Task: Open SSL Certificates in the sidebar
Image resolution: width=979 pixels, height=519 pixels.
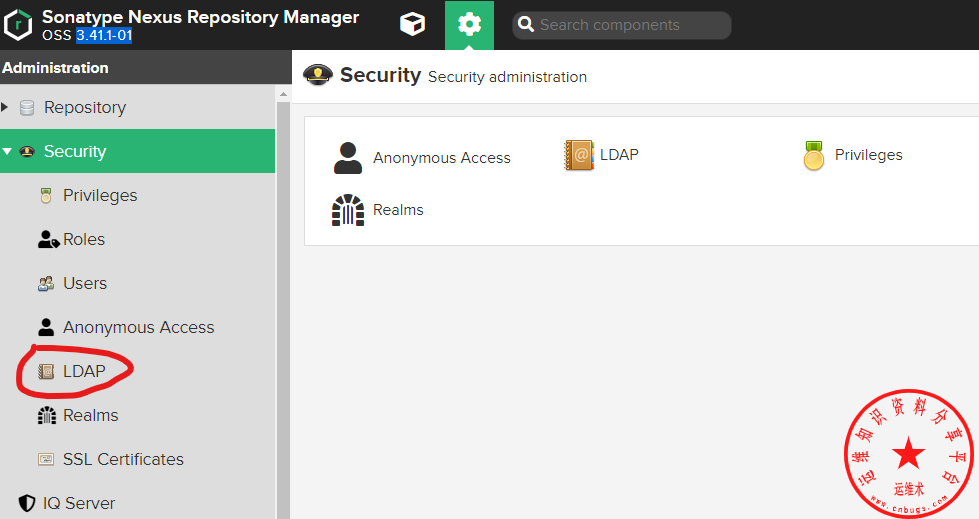Action: [x=123, y=459]
